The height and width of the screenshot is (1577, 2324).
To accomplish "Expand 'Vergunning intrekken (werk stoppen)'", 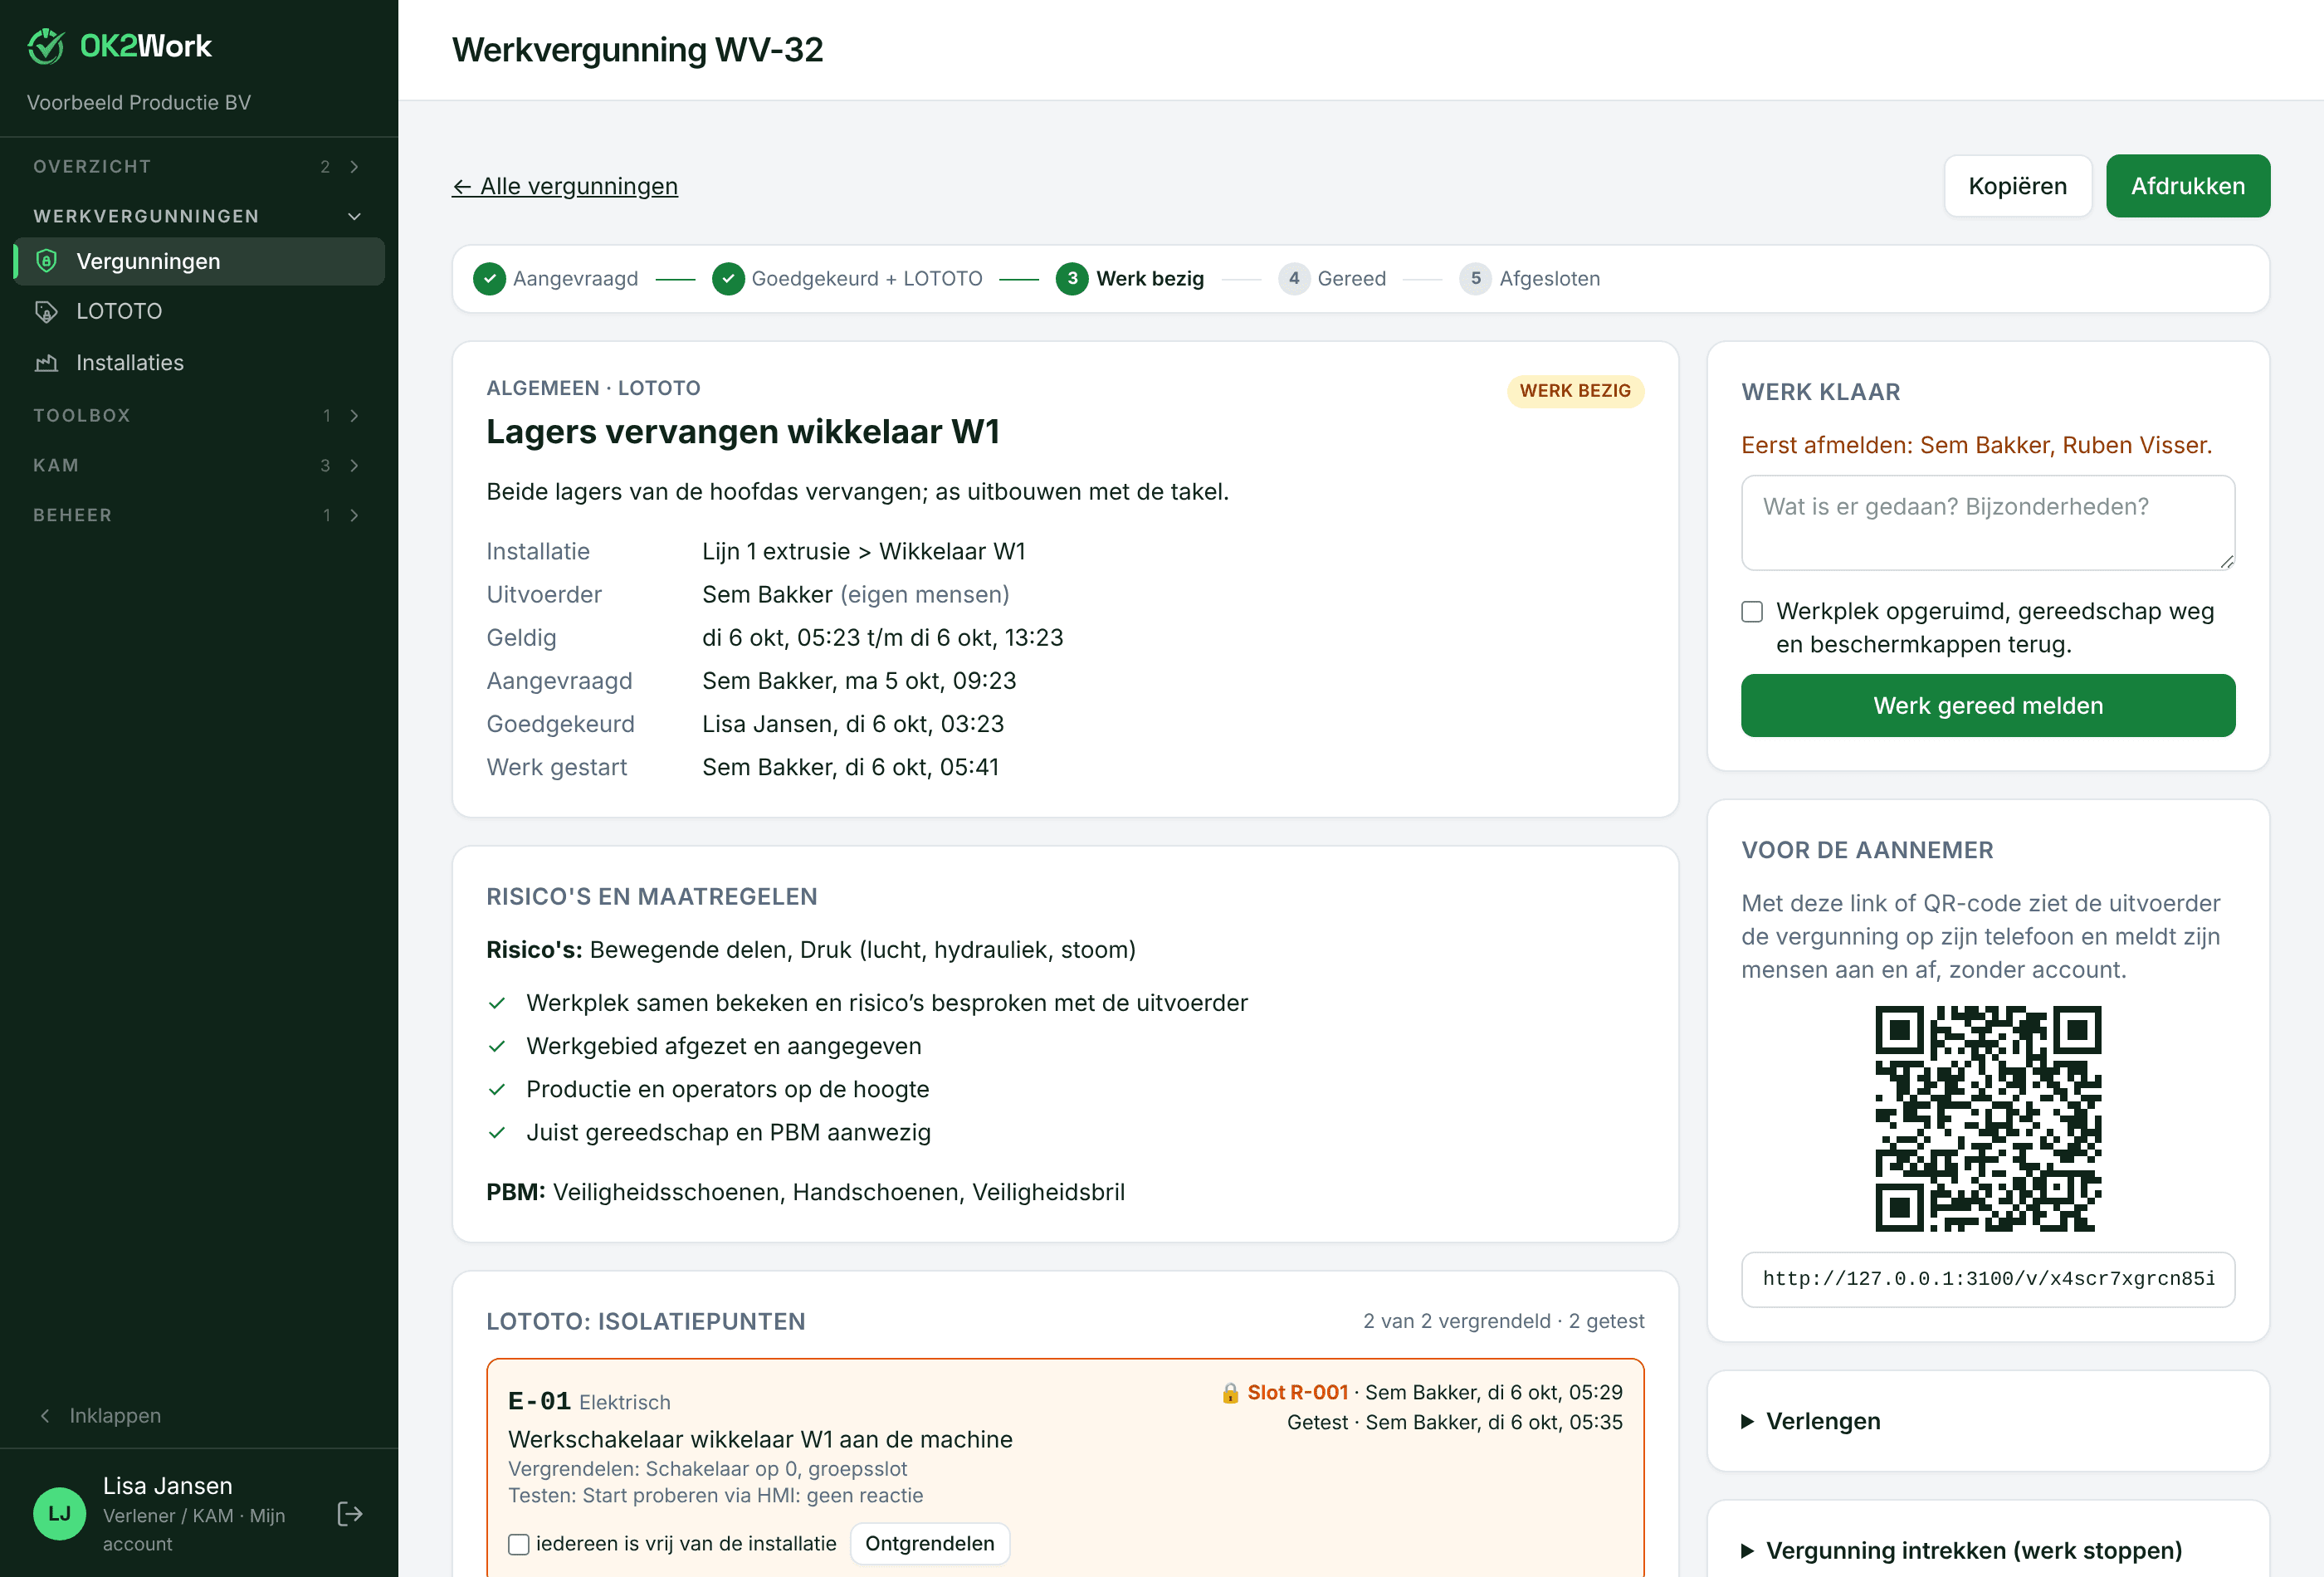I will point(1961,1550).
